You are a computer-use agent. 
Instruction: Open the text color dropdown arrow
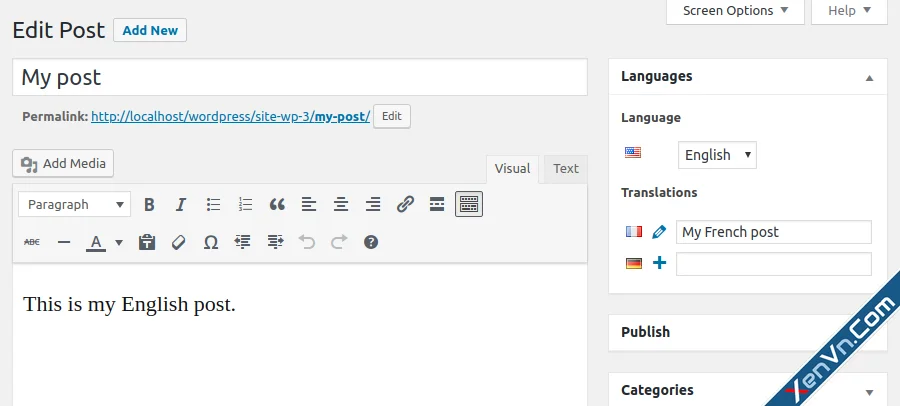coord(119,242)
